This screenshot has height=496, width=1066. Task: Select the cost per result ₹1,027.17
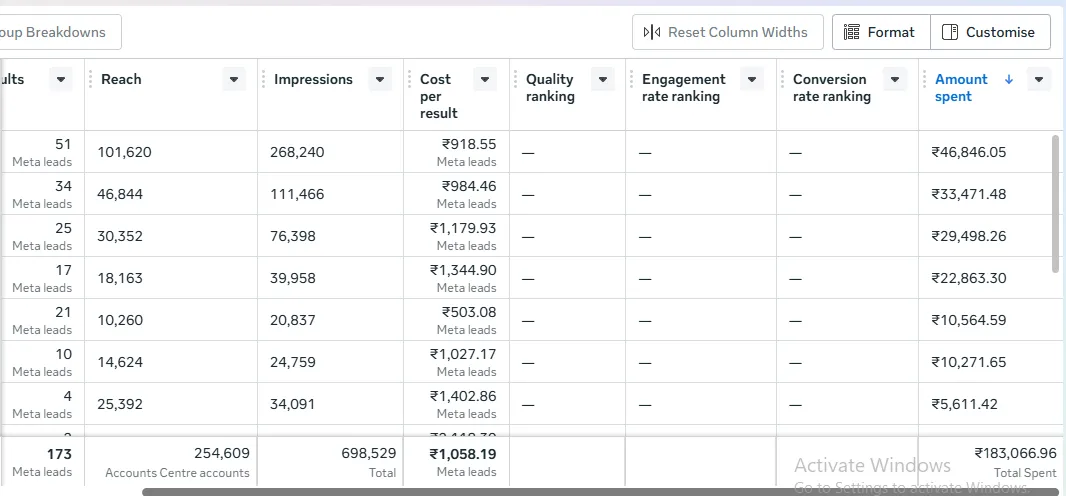click(x=463, y=354)
